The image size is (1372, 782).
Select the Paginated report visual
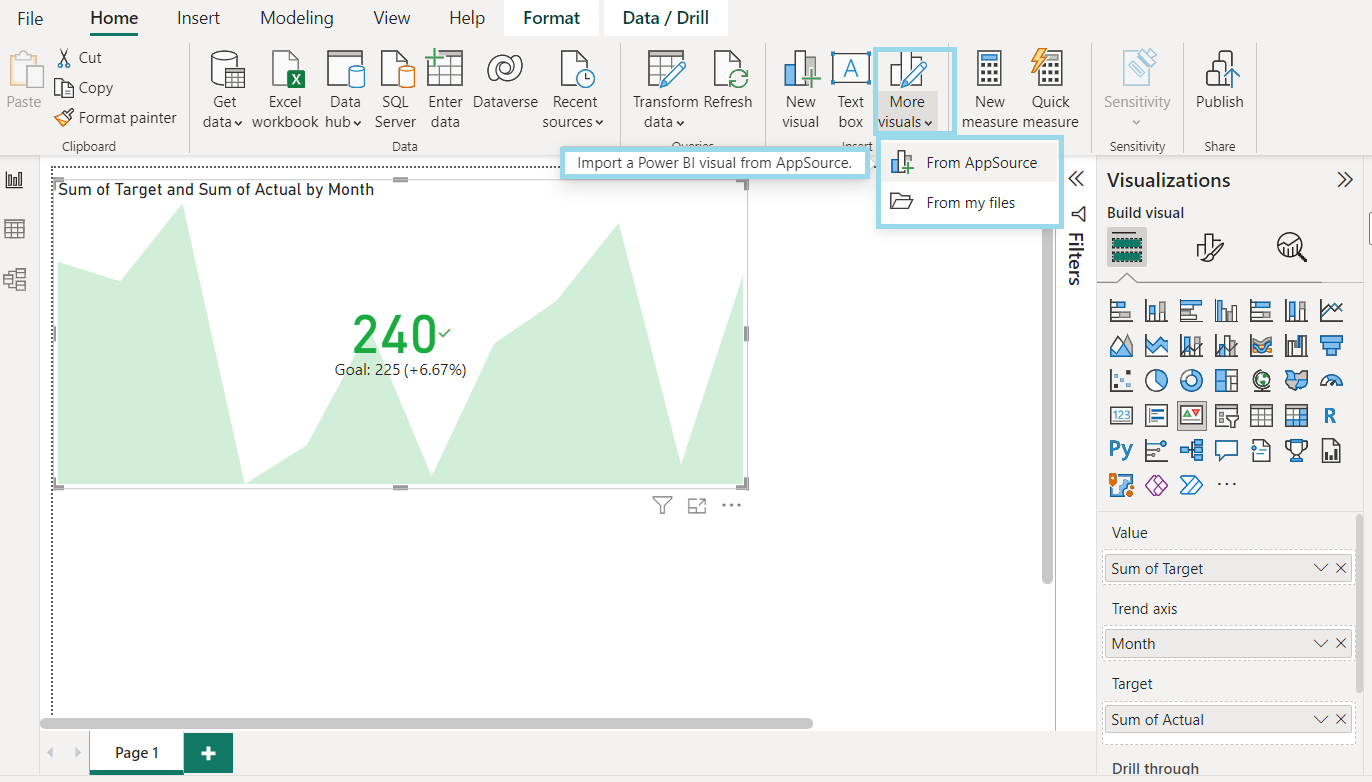[1331, 450]
